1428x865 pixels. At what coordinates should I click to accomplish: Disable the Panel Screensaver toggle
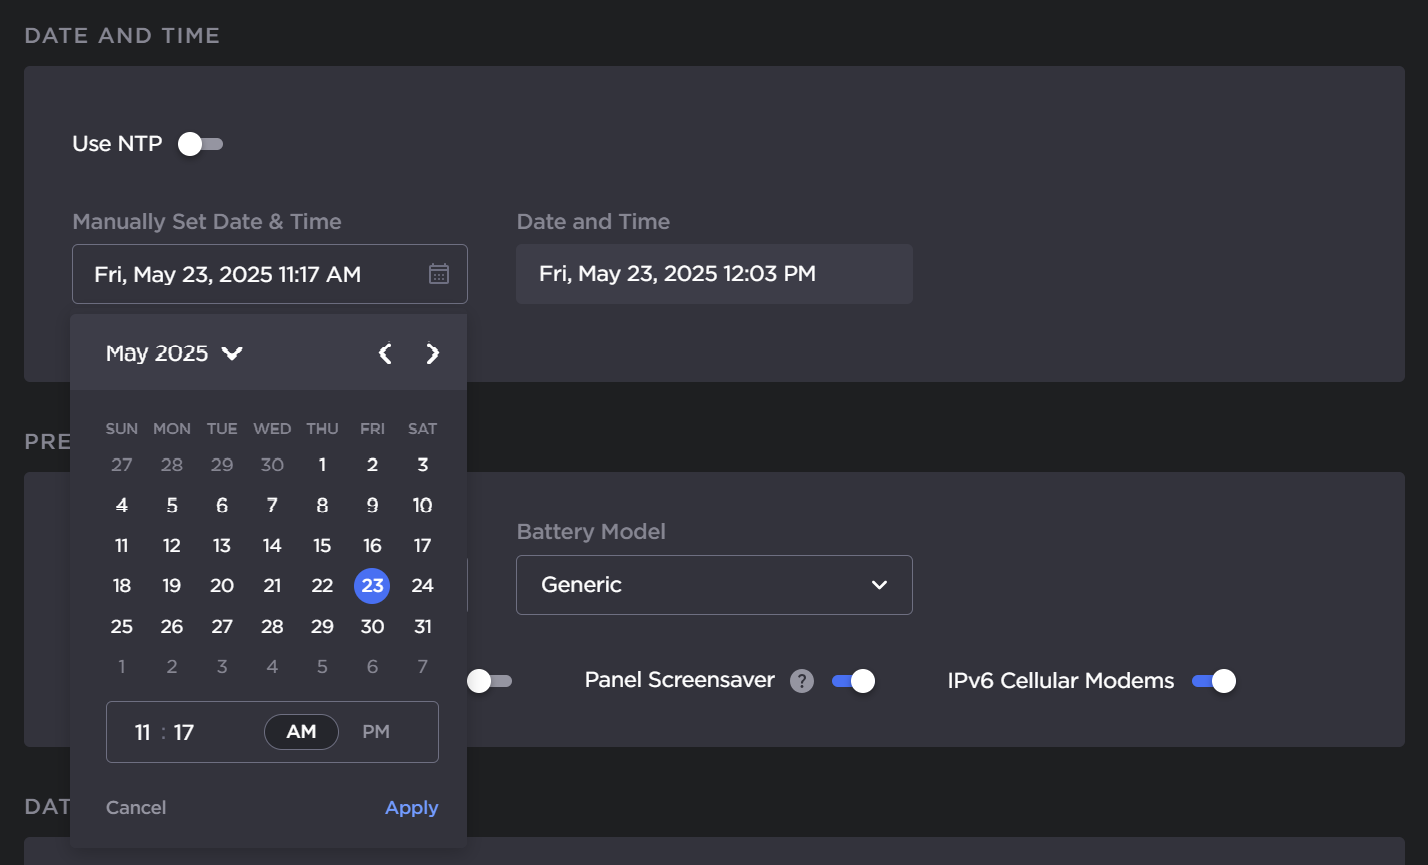pos(853,681)
